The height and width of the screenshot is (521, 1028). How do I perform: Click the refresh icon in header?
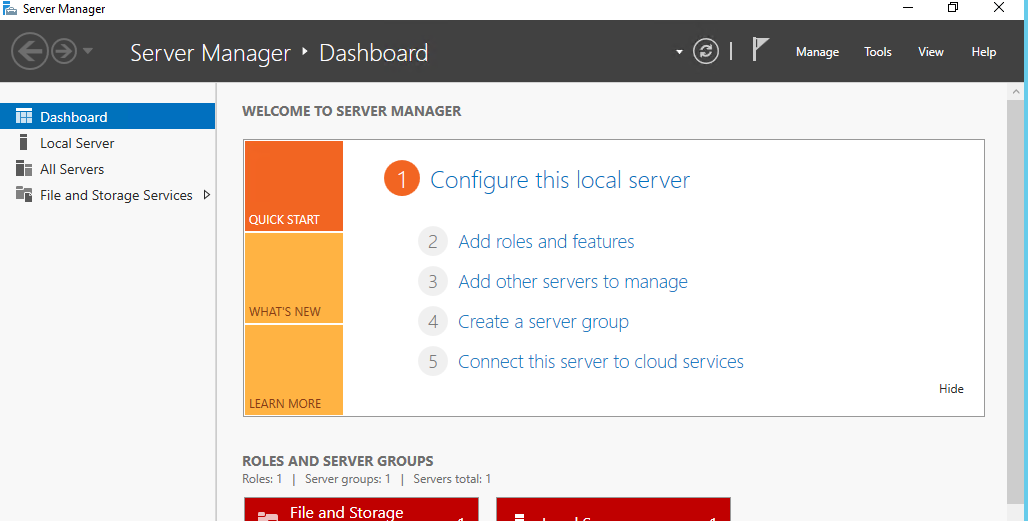705,51
